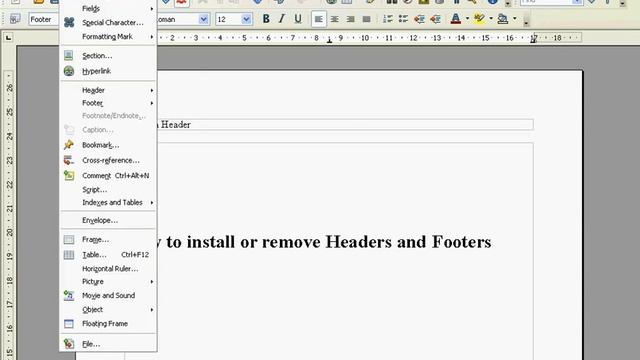Decrease paragraph indent

pos(419,19)
